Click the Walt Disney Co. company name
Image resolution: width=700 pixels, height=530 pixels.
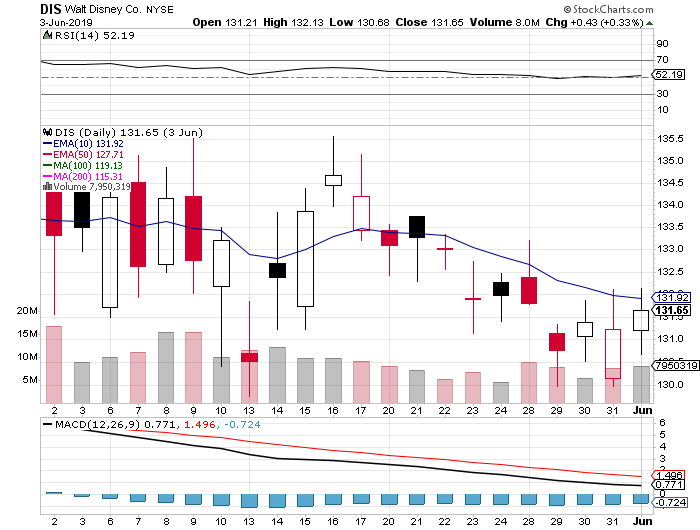[x=102, y=9]
